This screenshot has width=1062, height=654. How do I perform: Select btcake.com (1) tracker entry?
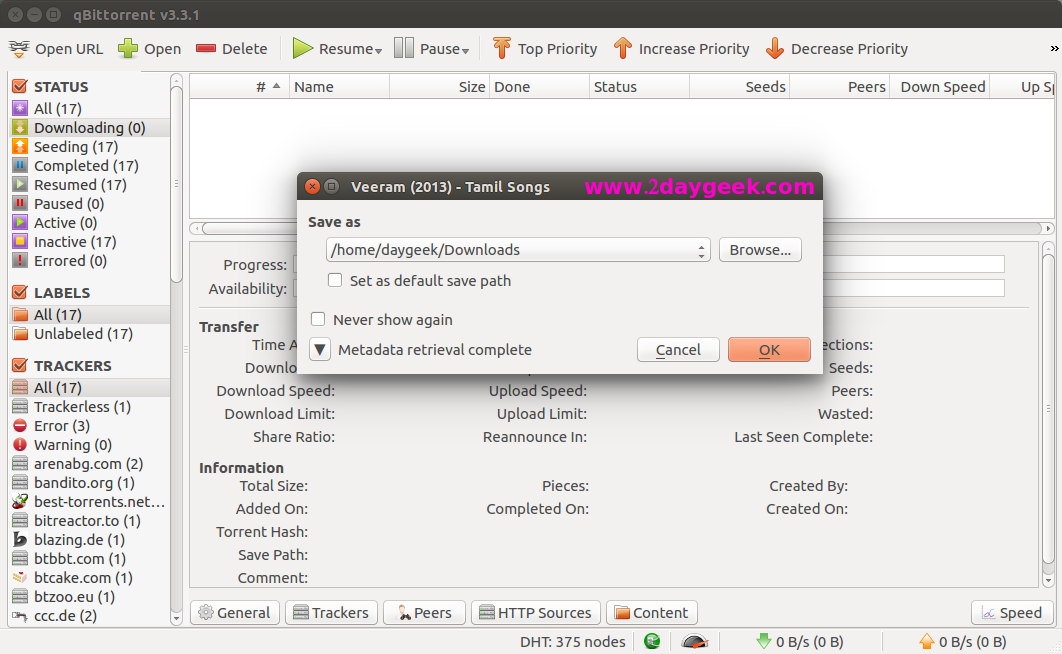tap(89, 577)
